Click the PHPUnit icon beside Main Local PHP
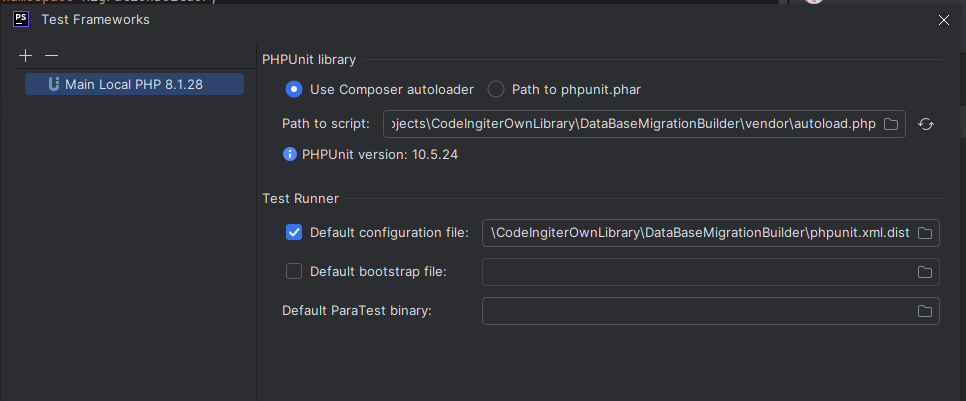This screenshot has height=401, width=966. [53, 85]
